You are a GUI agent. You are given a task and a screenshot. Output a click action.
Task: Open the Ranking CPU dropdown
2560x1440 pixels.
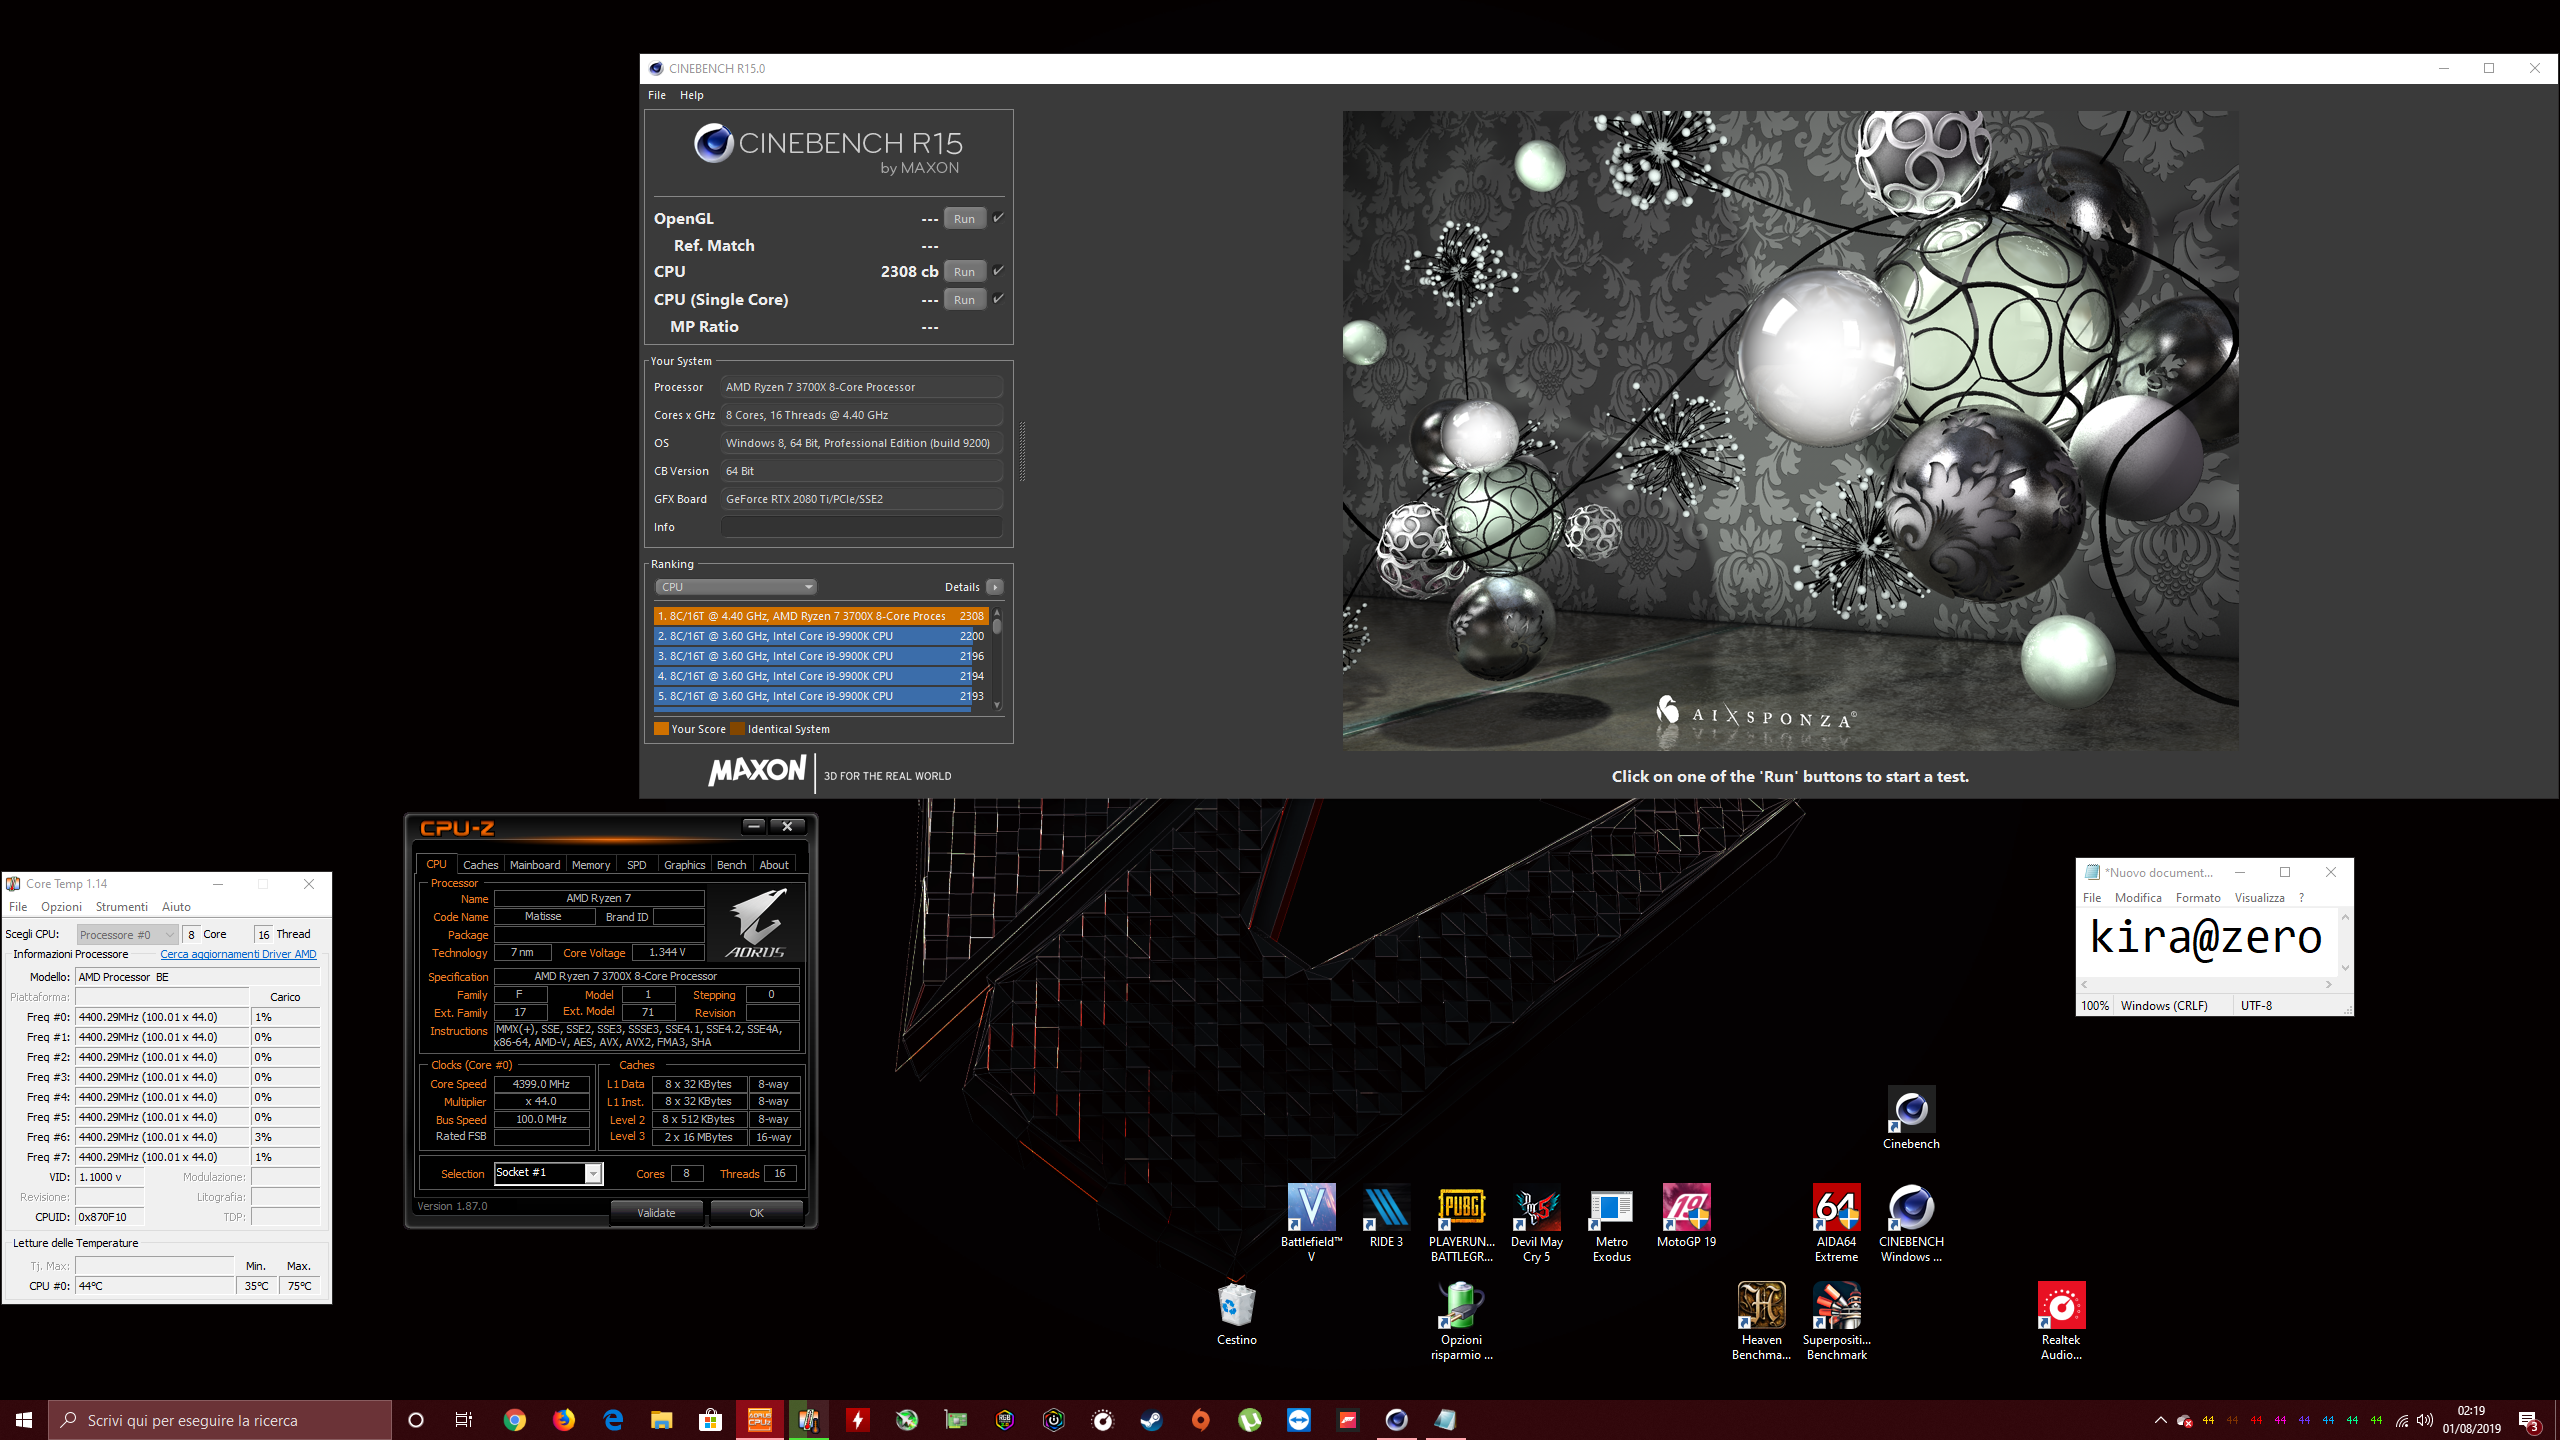point(736,587)
